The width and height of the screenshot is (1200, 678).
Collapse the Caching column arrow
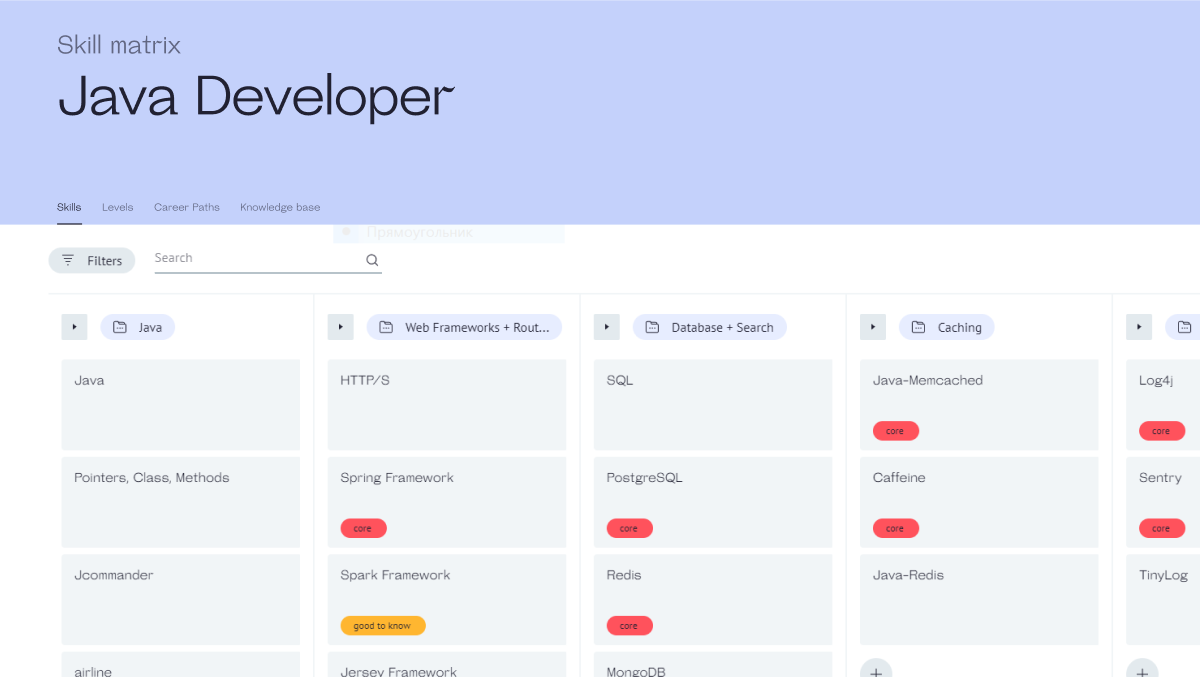873,327
